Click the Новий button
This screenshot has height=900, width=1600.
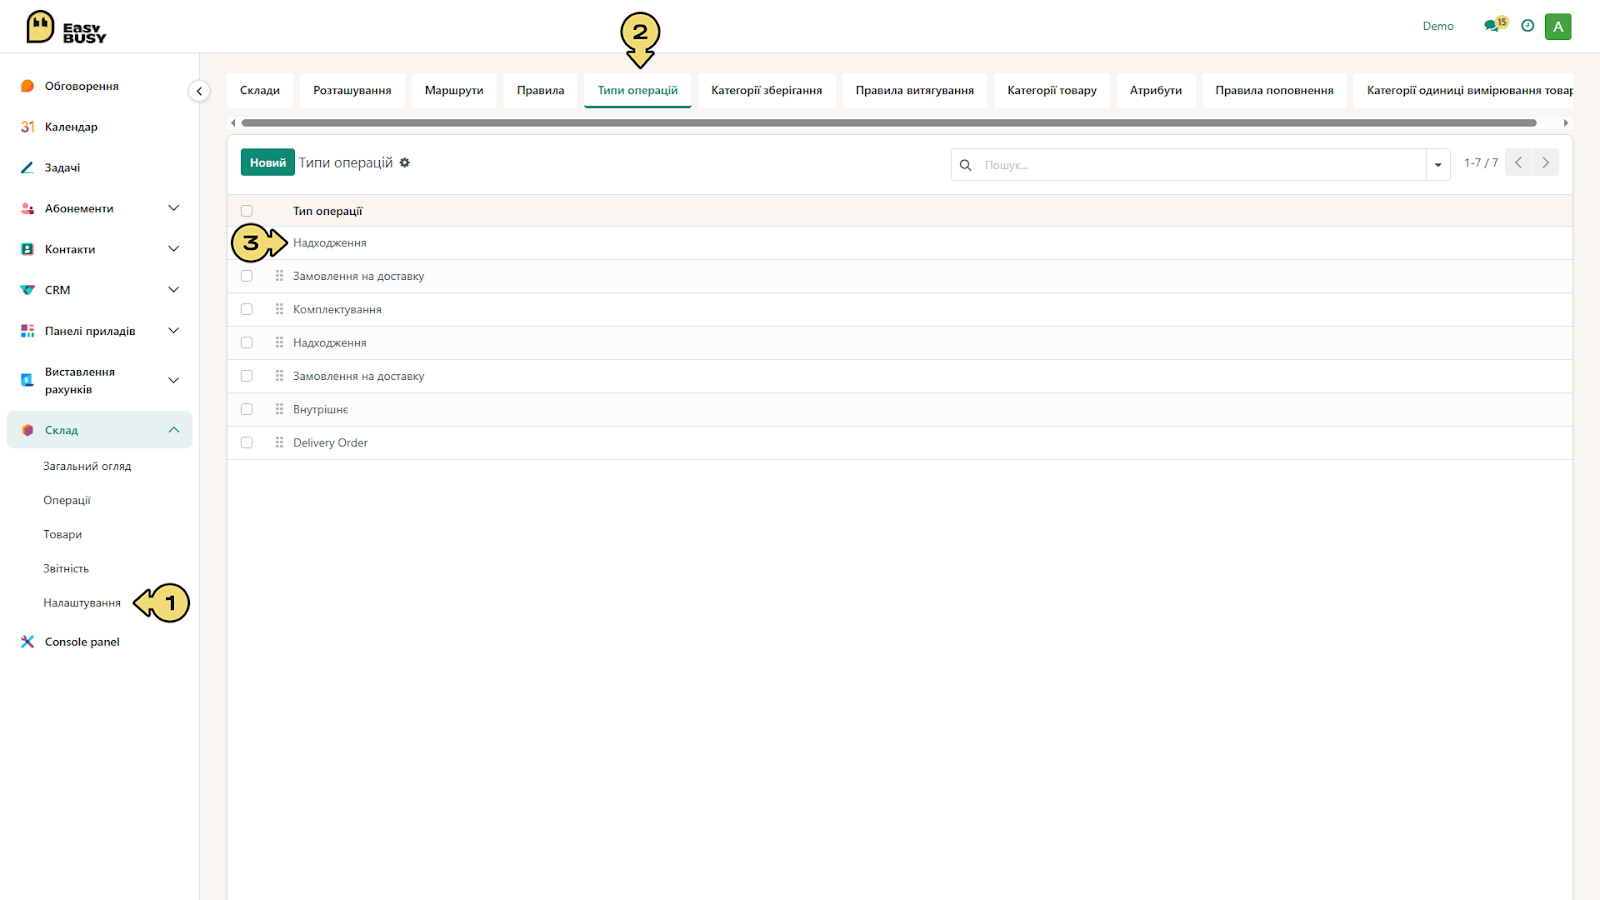[x=267, y=162]
